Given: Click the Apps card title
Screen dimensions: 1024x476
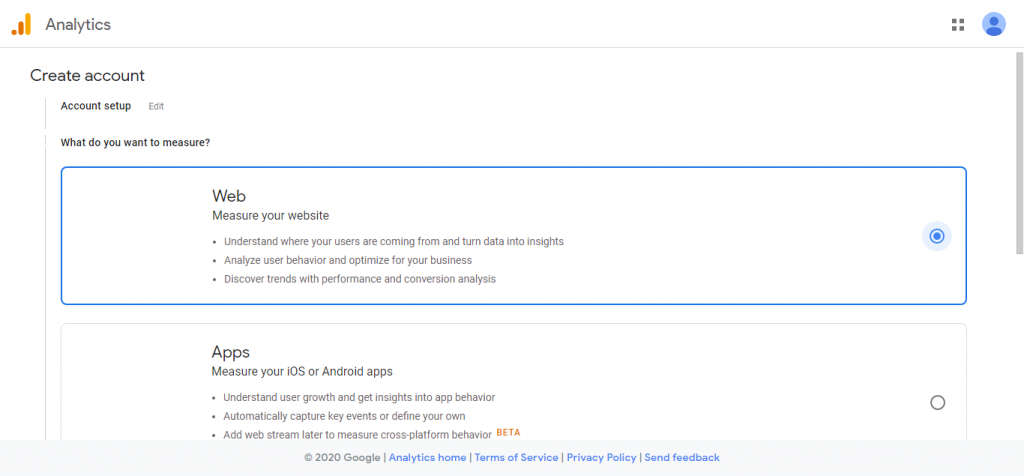Looking at the screenshot, I should tap(231, 352).
